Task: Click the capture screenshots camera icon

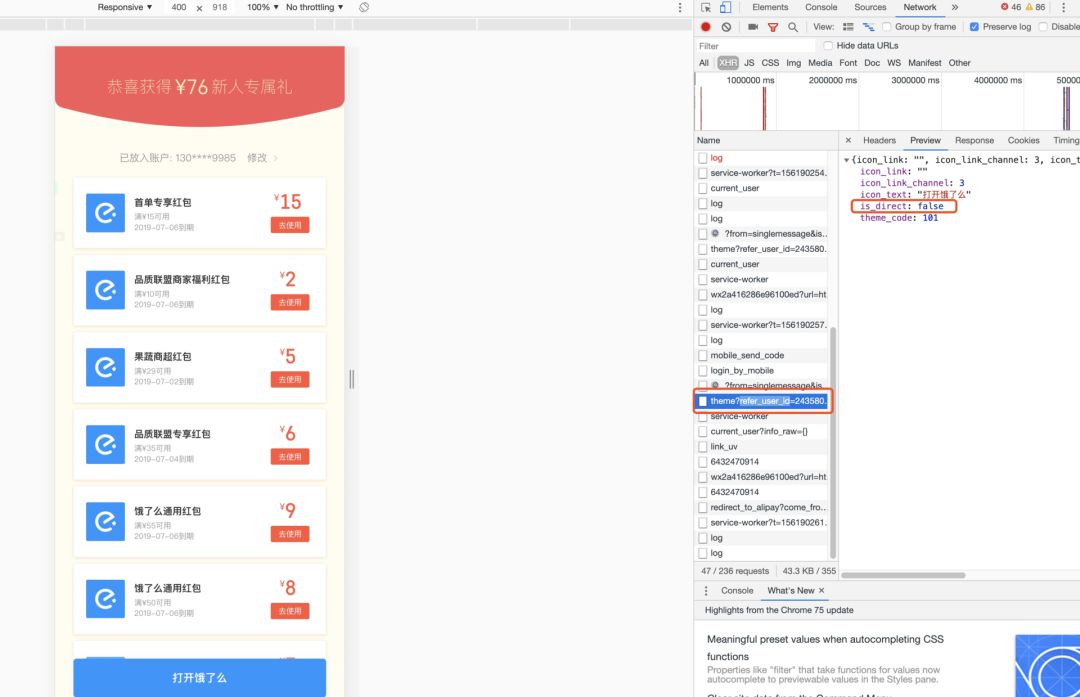Action: [x=753, y=27]
